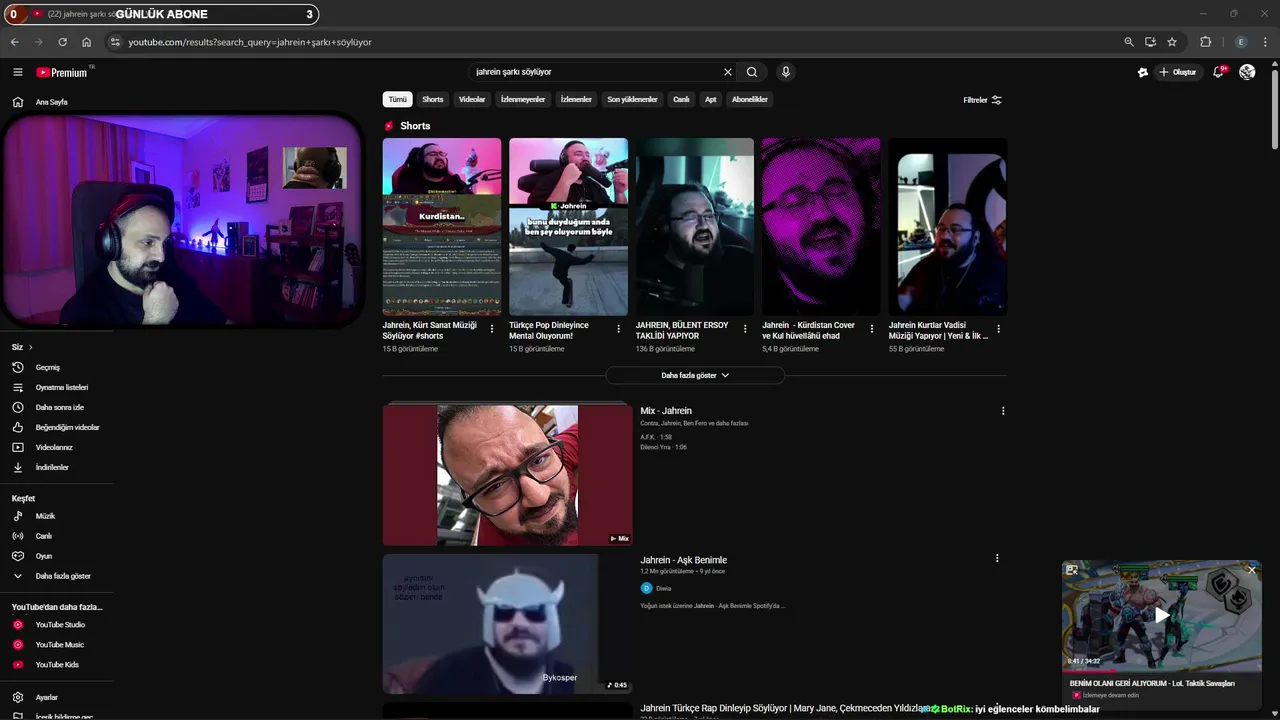Click the Oluştur create button
The height and width of the screenshot is (720, 1280).
click(1178, 72)
